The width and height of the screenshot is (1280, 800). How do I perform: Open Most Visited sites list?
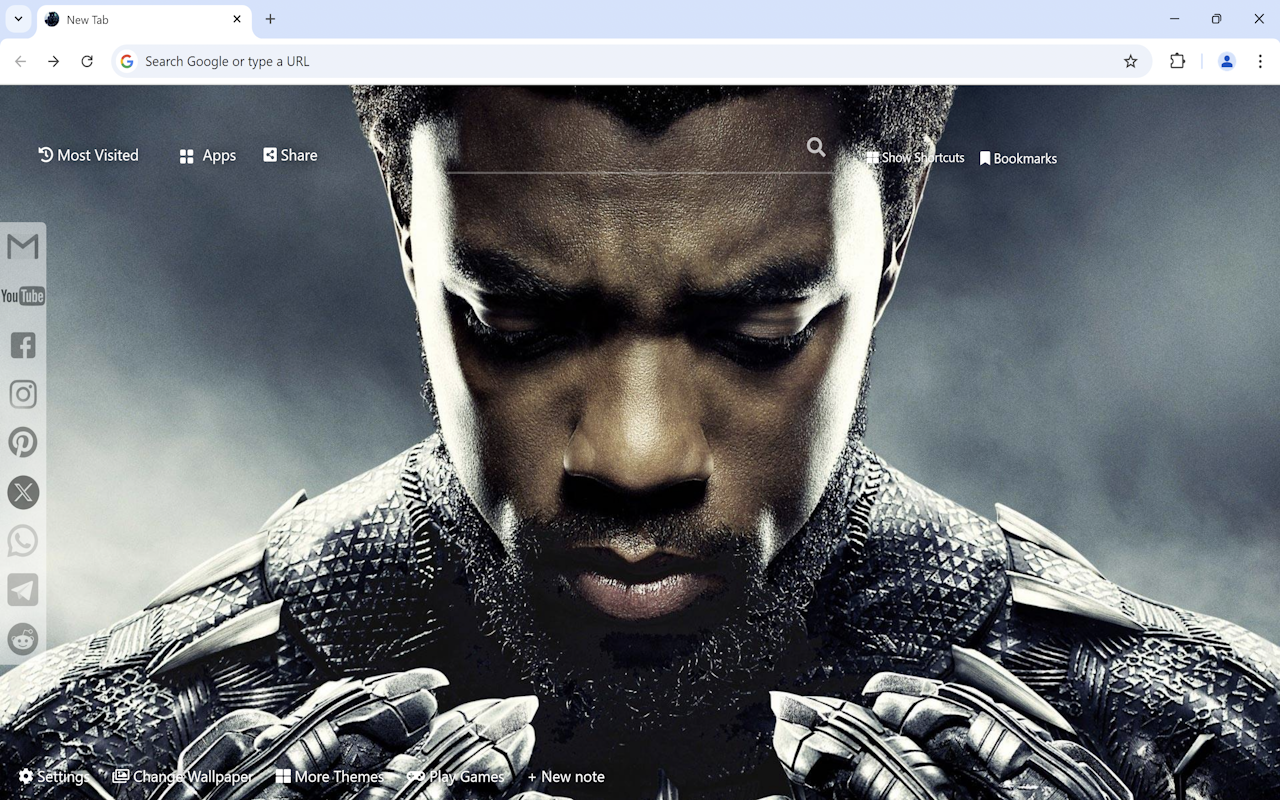point(88,155)
